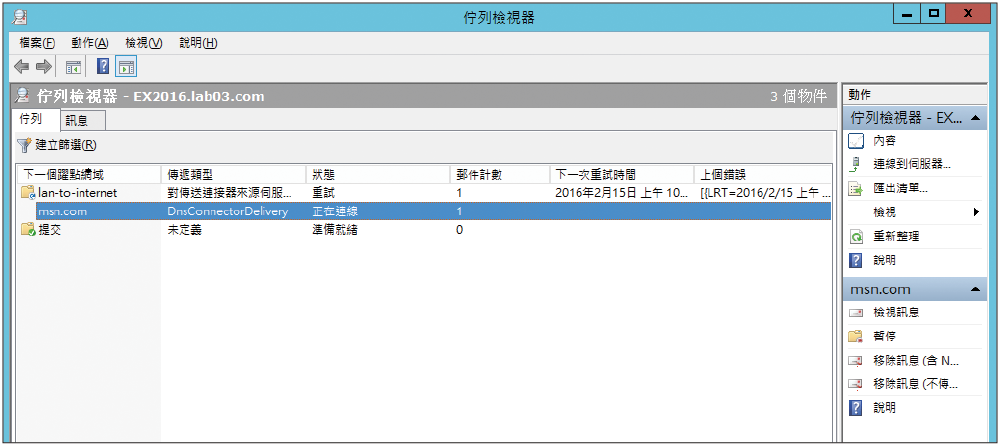Click the Back arrow toolbar icon
Image resolution: width=1001 pixels, height=446 pixels.
pos(22,66)
